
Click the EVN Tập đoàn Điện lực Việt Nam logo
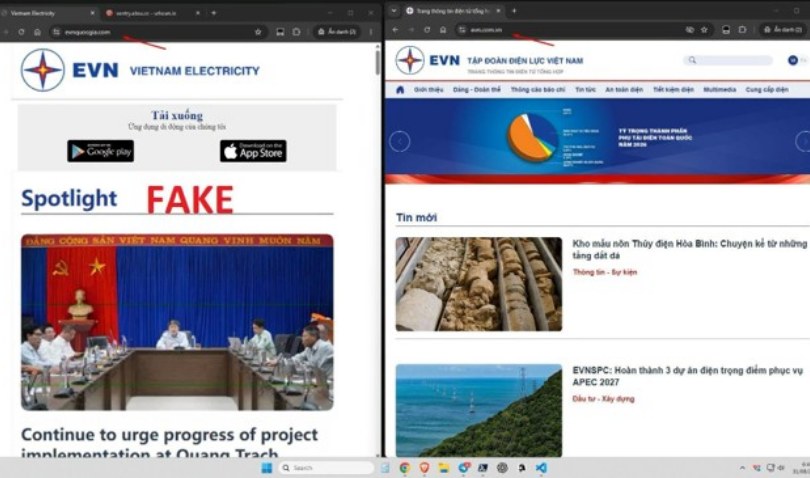click(489, 60)
